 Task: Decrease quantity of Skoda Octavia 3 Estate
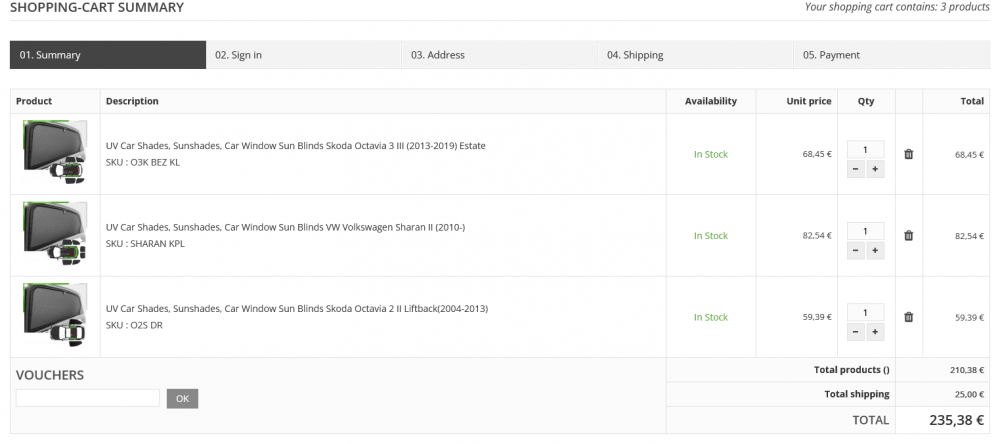pyautogui.click(x=856, y=169)
